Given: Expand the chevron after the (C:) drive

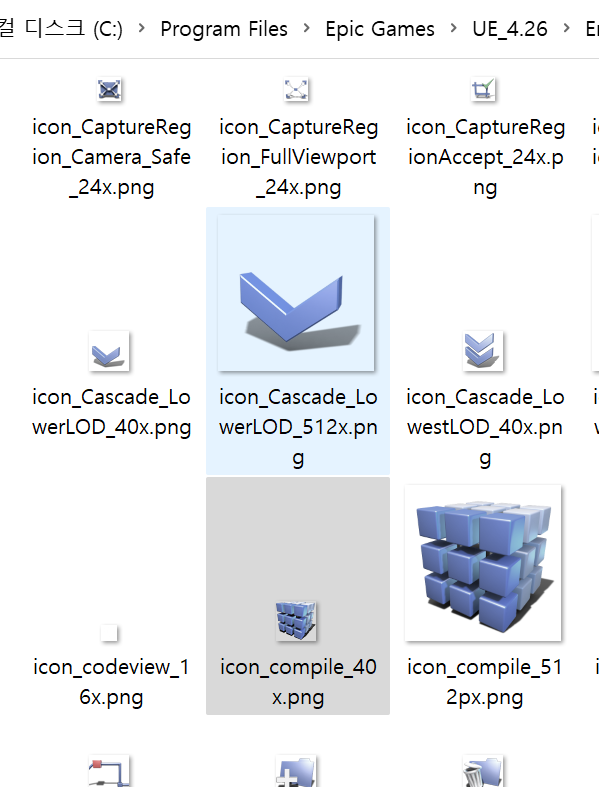Looking at the screenshot, I should point(142,29).
